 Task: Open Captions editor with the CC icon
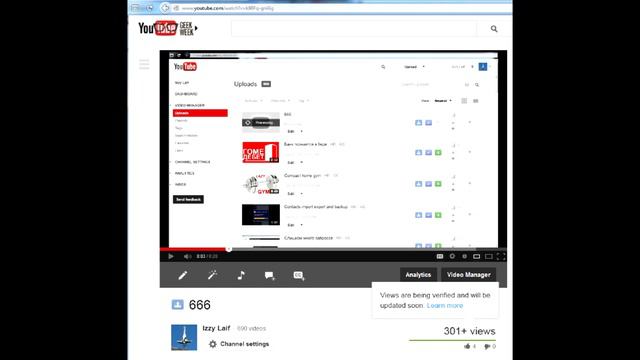point(299,276)
